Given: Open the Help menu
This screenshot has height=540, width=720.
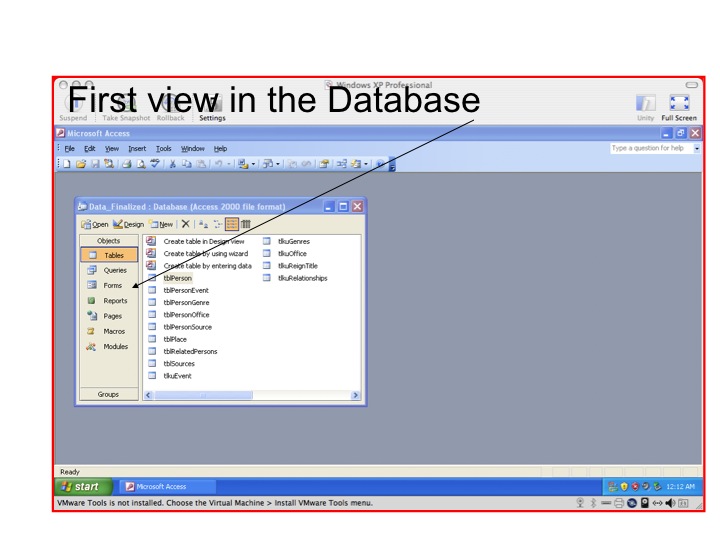Looking at the screenshot, I should coord(220,149).
